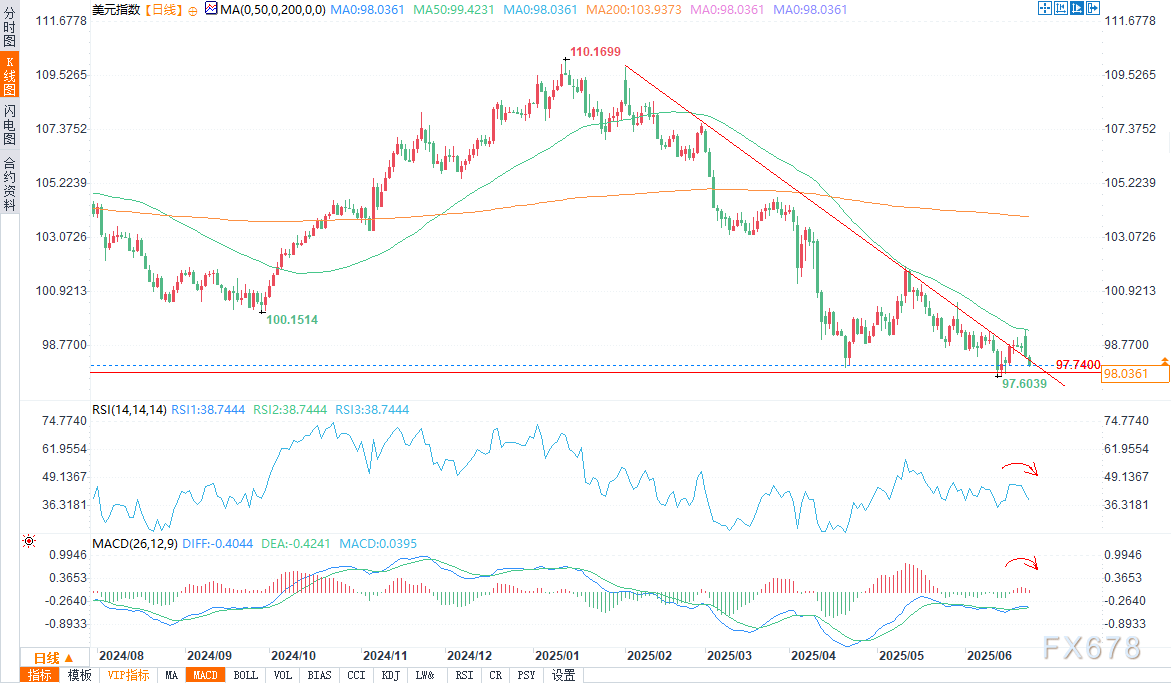Click the RSI(14,14,14) panel label
The image size is (1171, 683).
129,410
